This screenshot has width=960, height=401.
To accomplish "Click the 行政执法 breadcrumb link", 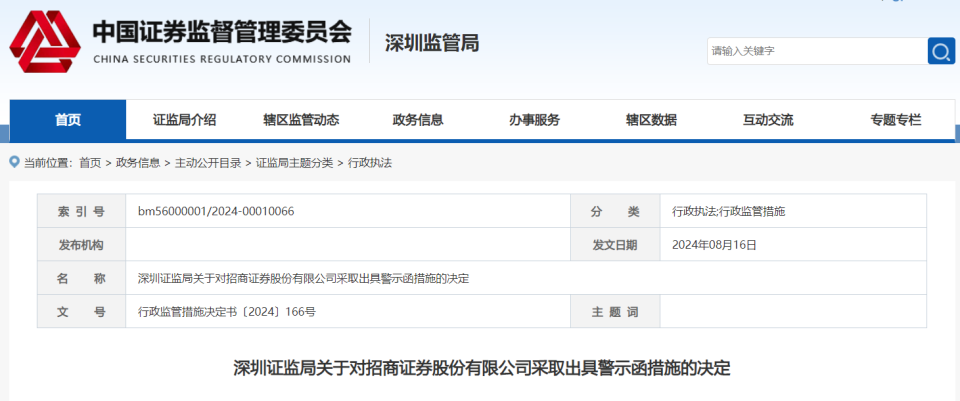I will pyautogui.click(x=370, y=163).
